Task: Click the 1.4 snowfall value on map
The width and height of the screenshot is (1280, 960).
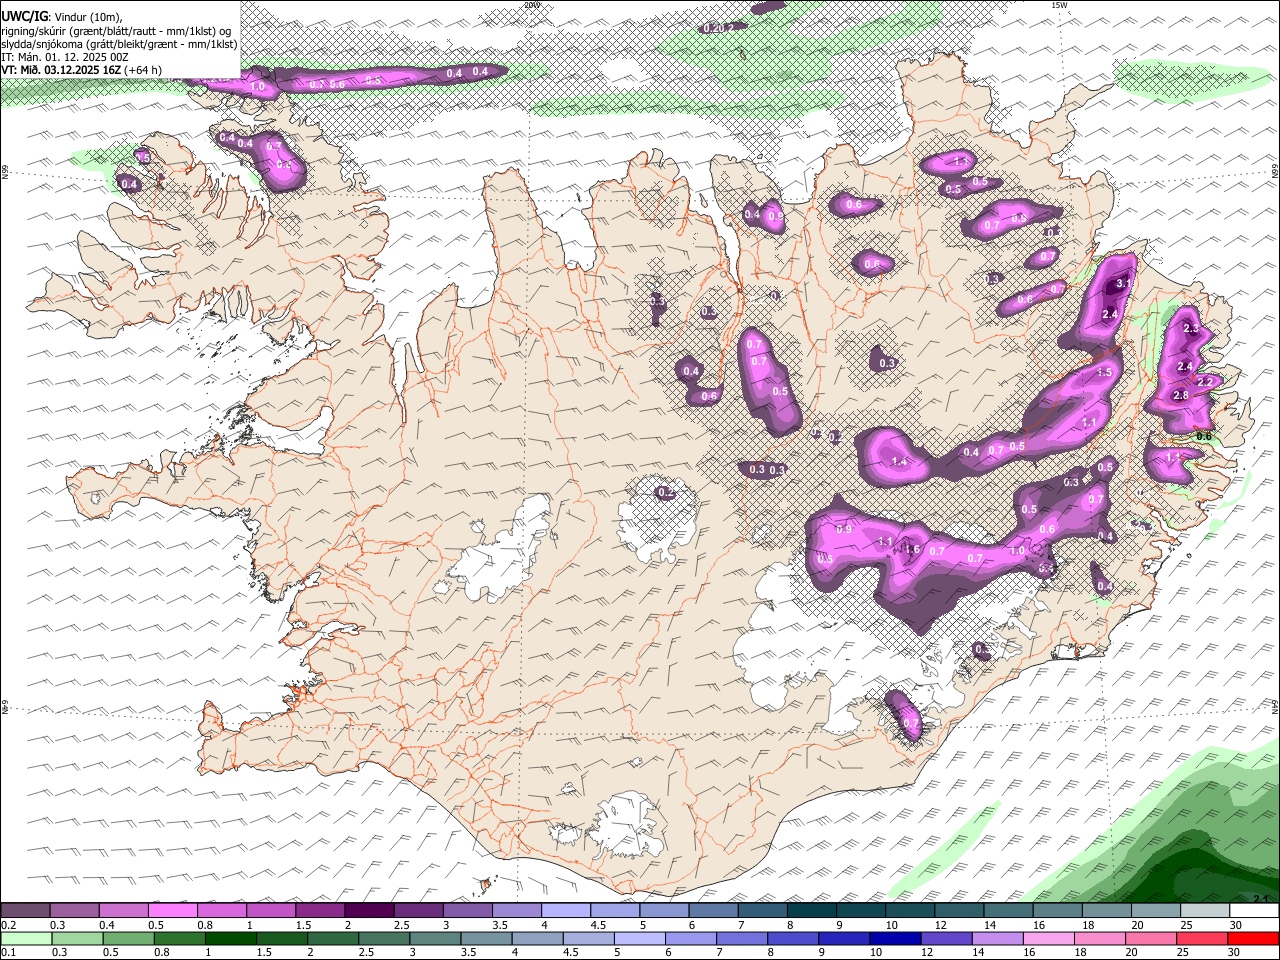Action: 898,462
